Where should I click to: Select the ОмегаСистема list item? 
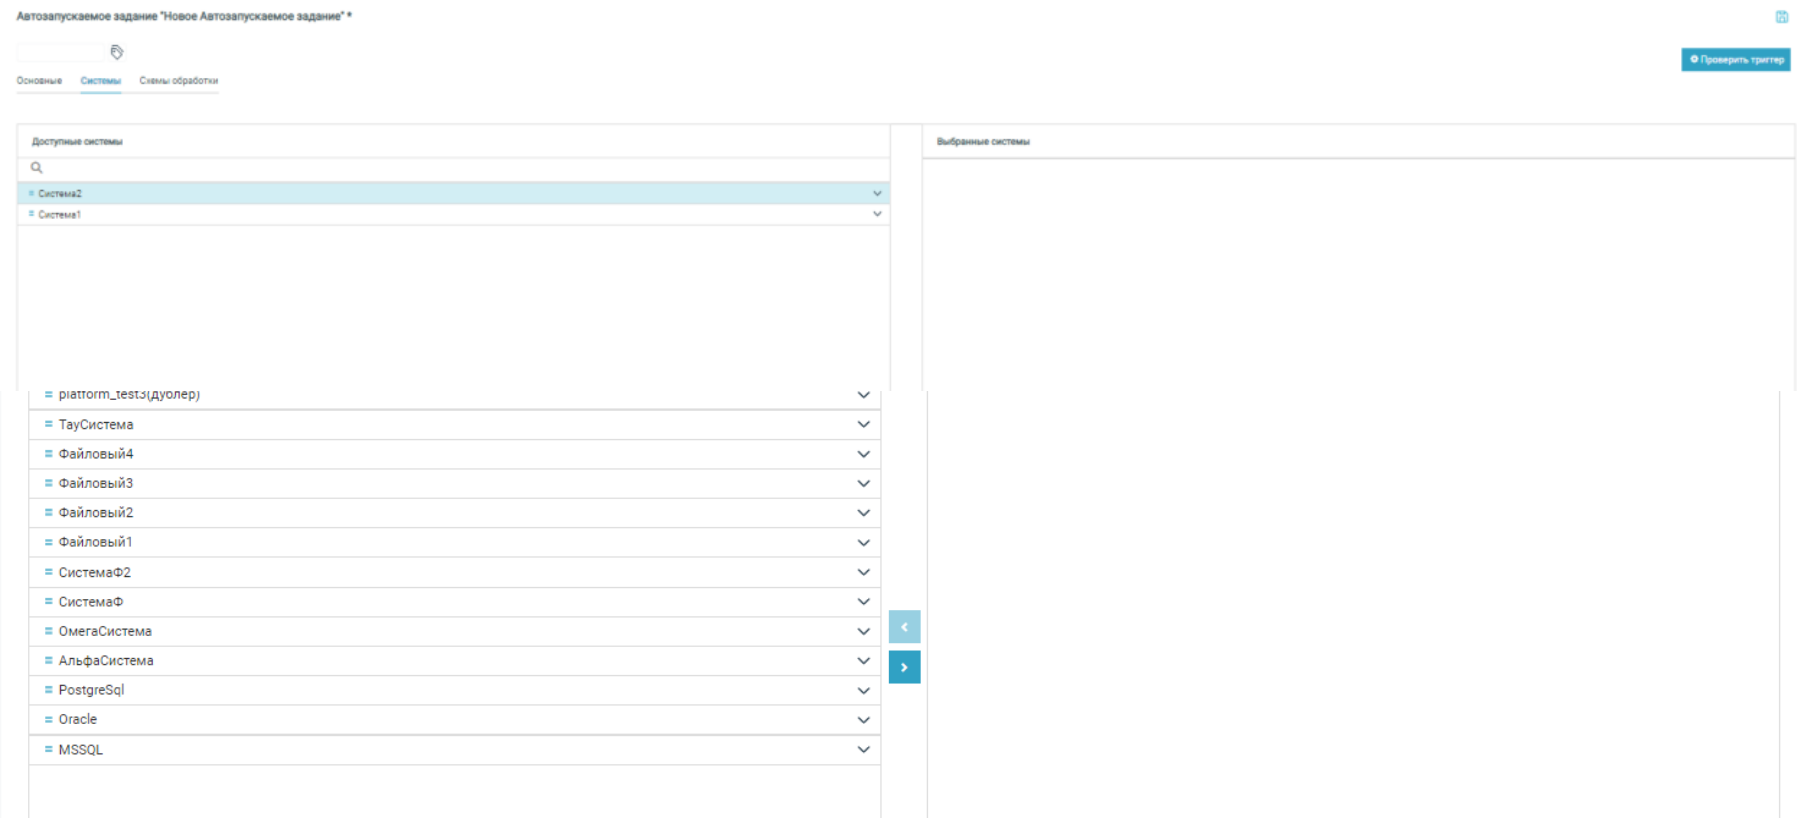point(105,631)
